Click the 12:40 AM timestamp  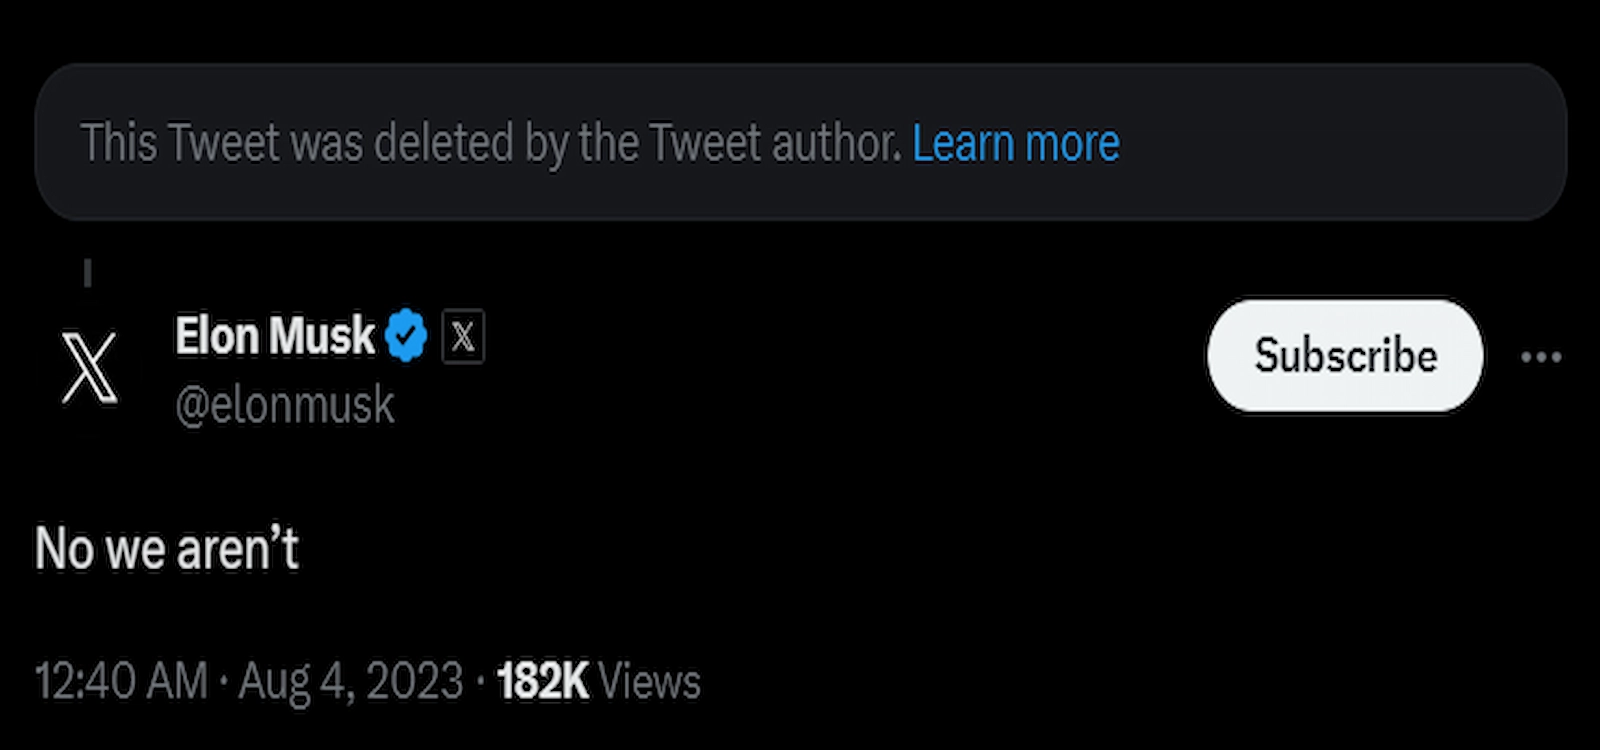tap(121, 682)
